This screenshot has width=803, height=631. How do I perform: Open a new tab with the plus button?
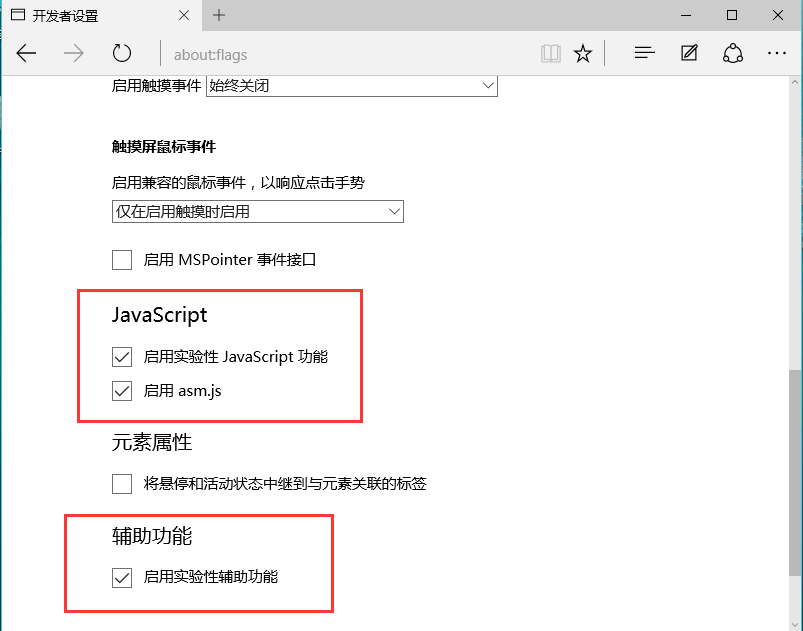click(x=218, y=15)
